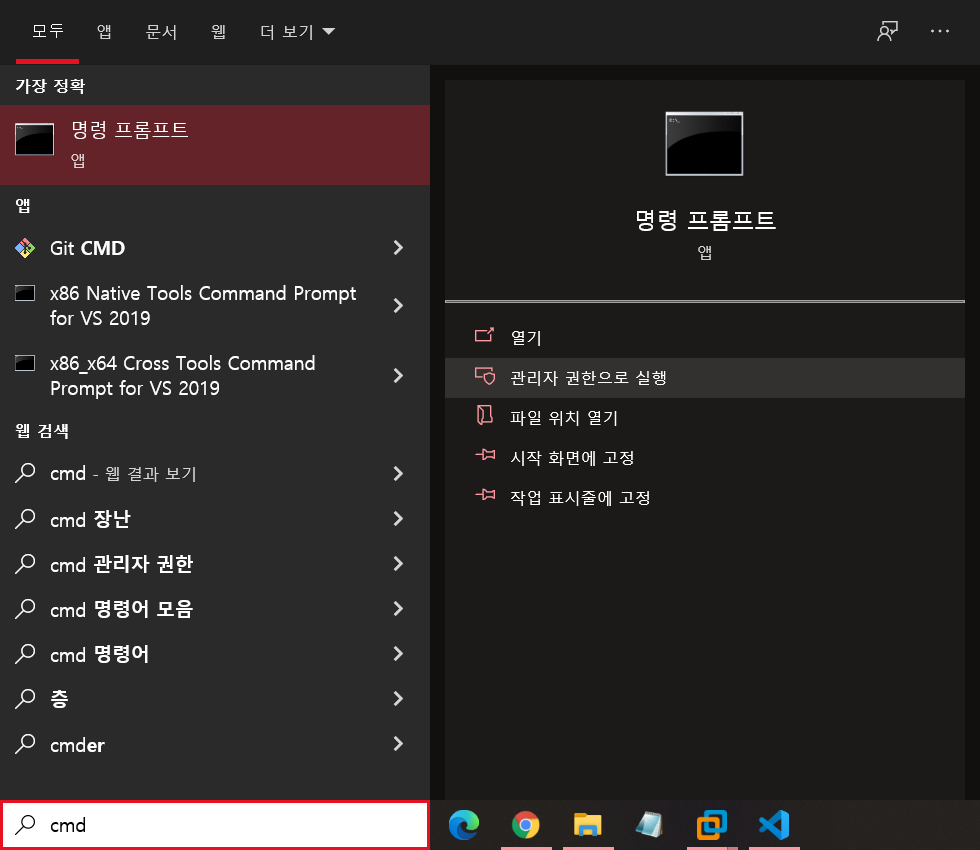Expand the x86_x64 Cross Tools Command Prompt arrow

point(398,376)
